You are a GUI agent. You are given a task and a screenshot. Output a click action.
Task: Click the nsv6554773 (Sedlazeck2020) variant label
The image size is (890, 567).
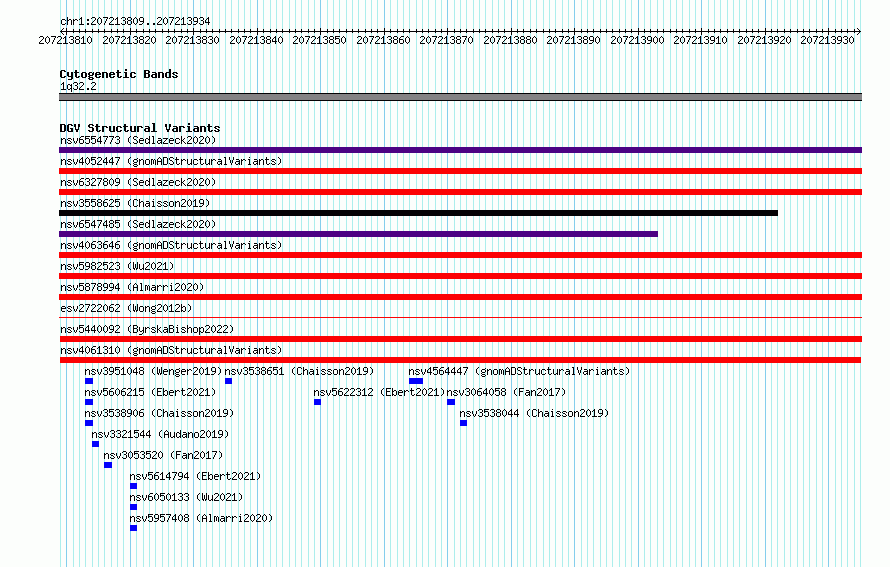(x=138, y=140)
